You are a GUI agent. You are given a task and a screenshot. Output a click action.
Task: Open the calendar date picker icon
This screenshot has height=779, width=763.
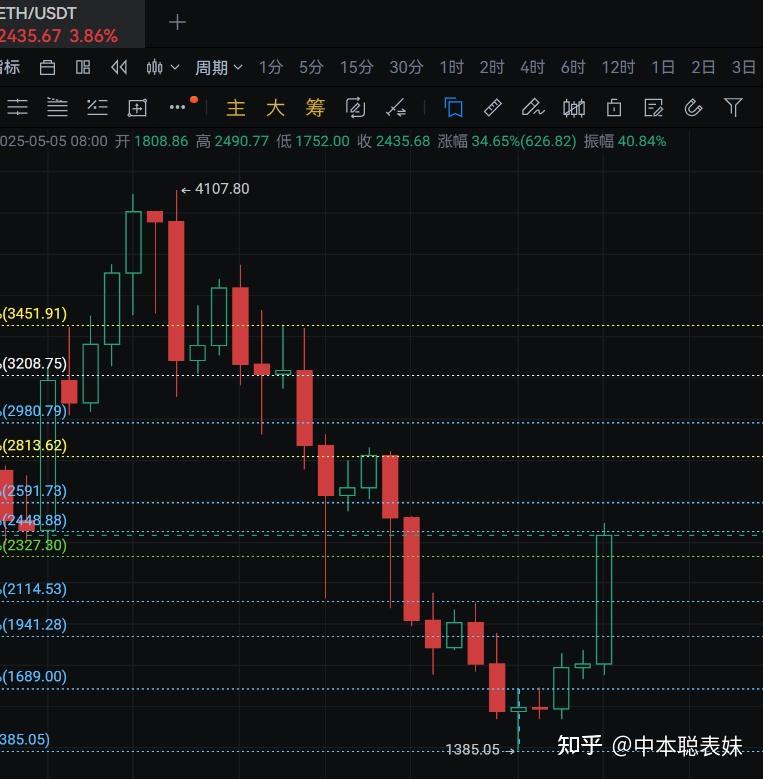coord(47,67)
